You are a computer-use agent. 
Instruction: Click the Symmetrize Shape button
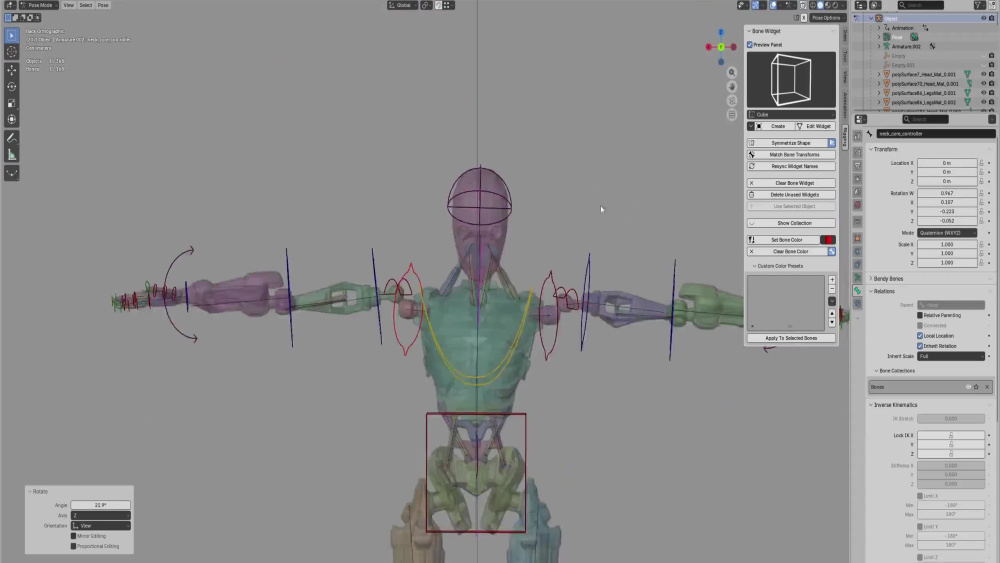click(788, 143)
